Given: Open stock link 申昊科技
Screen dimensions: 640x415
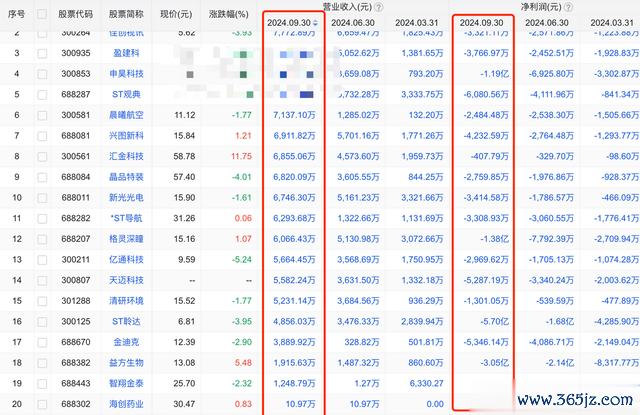Looking at the screenshot, I should pos(126,73).
